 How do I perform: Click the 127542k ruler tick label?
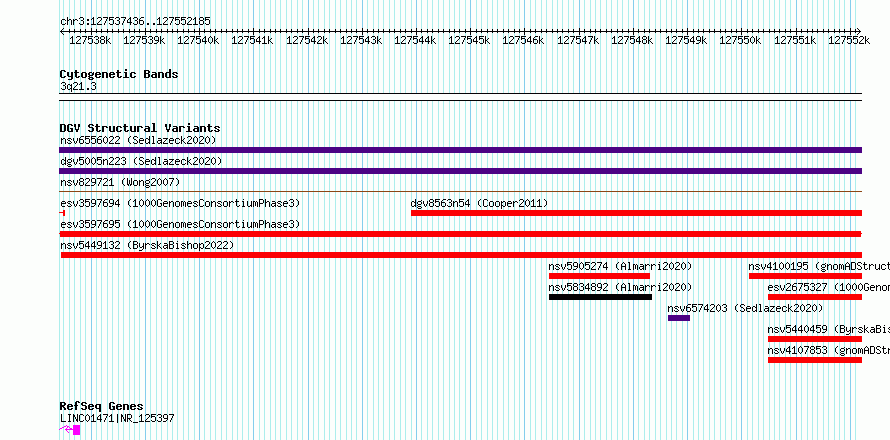(307, 40)
